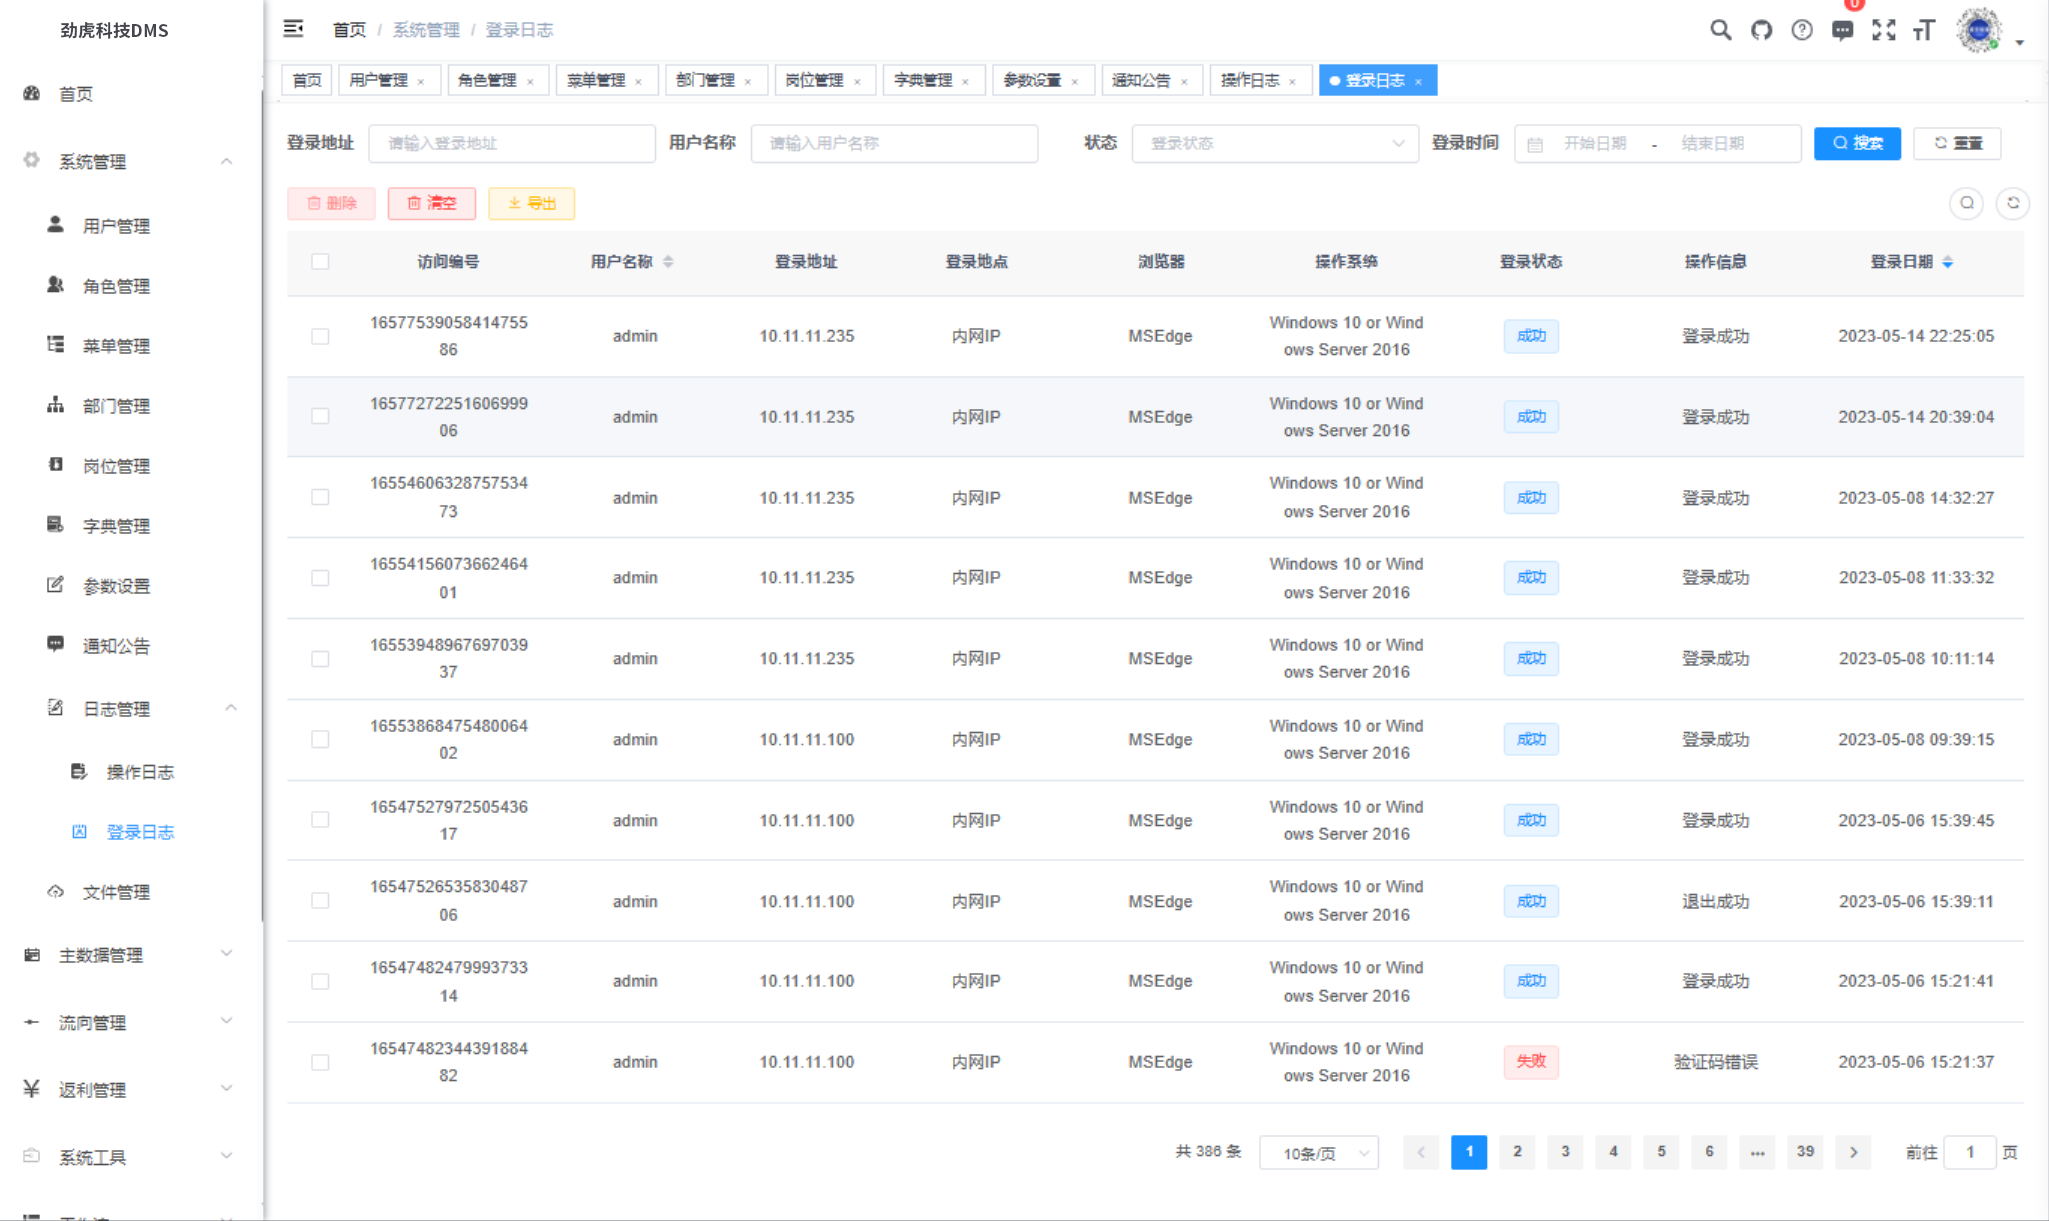Tick checkbox for the failed 验证码错误 row
2049x1221 pixels.
pyautogui.click(x=320, y=1062)
